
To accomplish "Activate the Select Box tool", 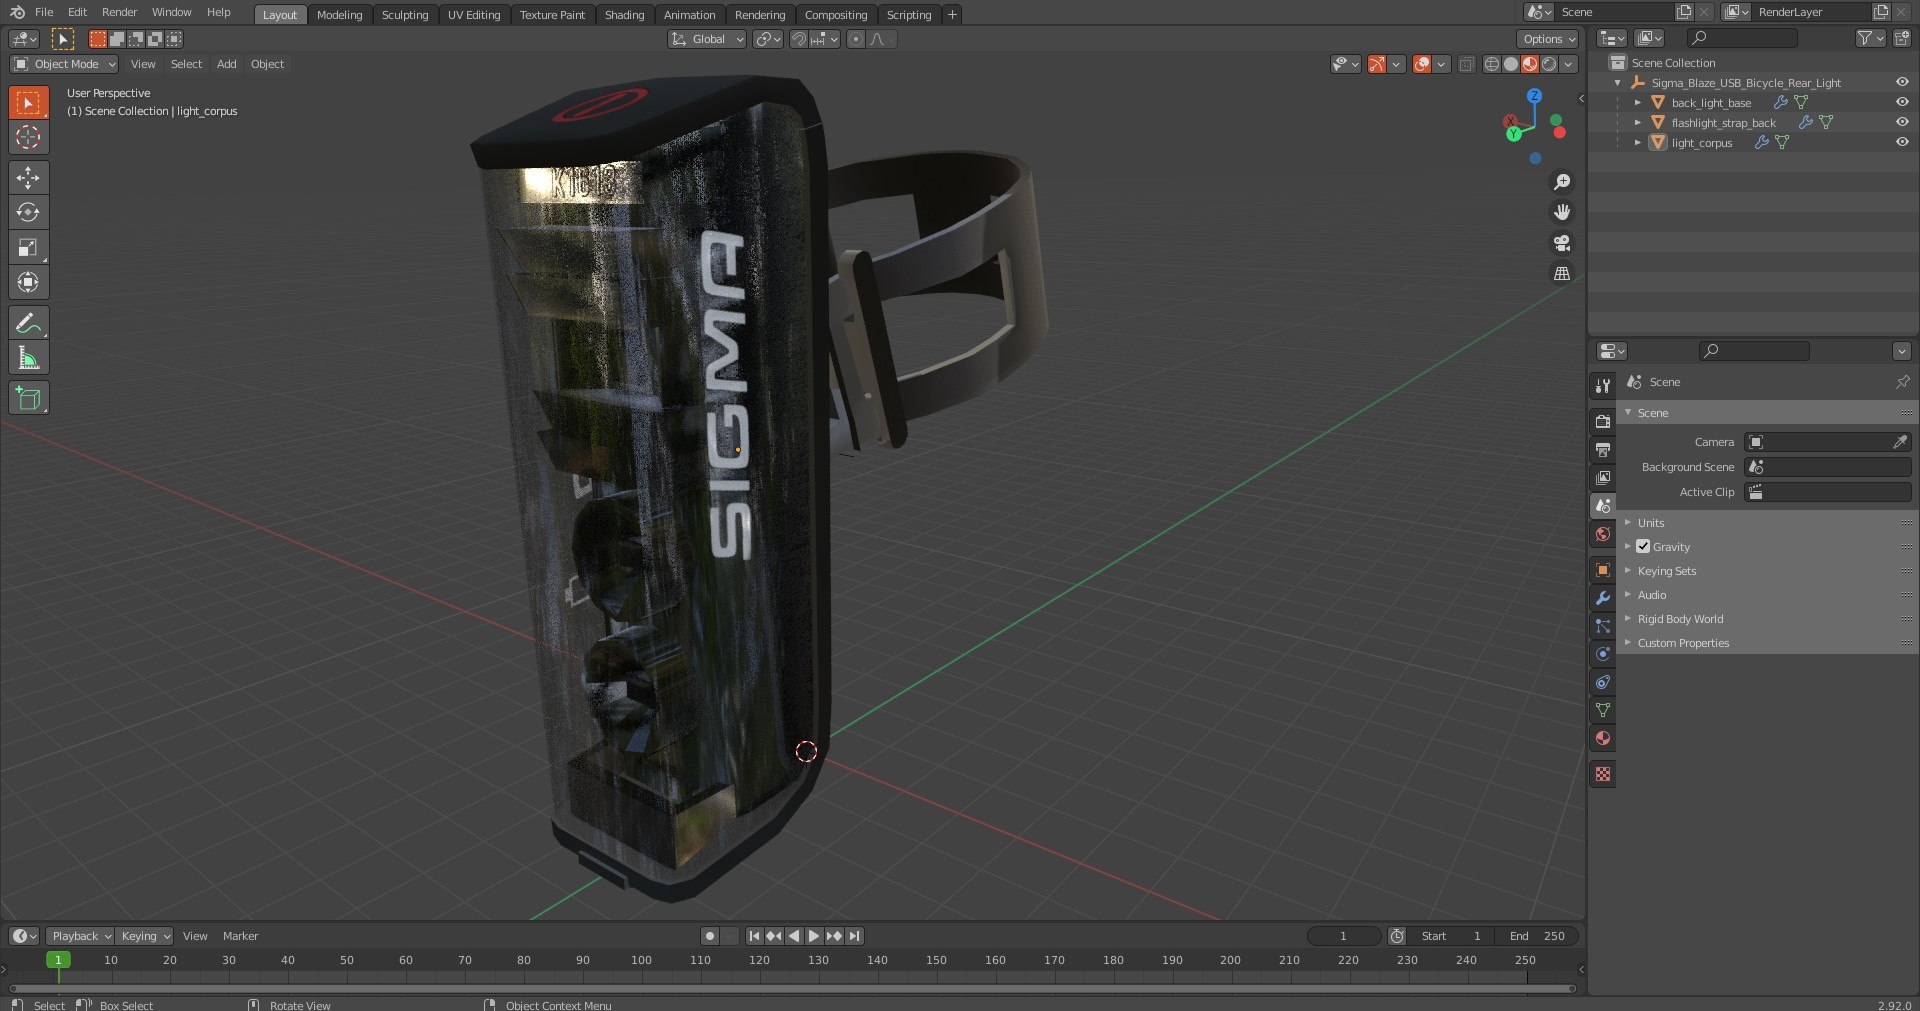I will pyautogui.click(x=28, y=103).
